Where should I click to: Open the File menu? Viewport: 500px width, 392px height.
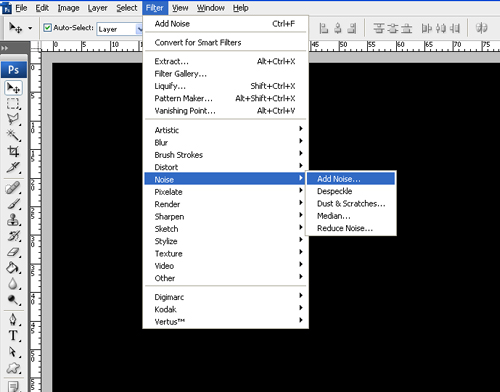[21, 8]
